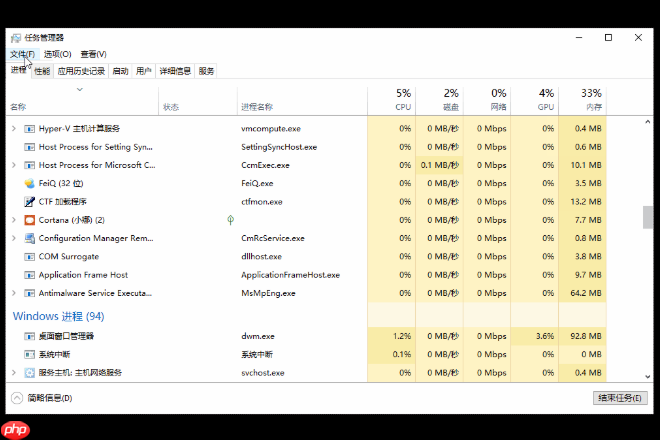Sort by the 状态 column header
This screenshot has height=440, width=660.
(198, 100)
